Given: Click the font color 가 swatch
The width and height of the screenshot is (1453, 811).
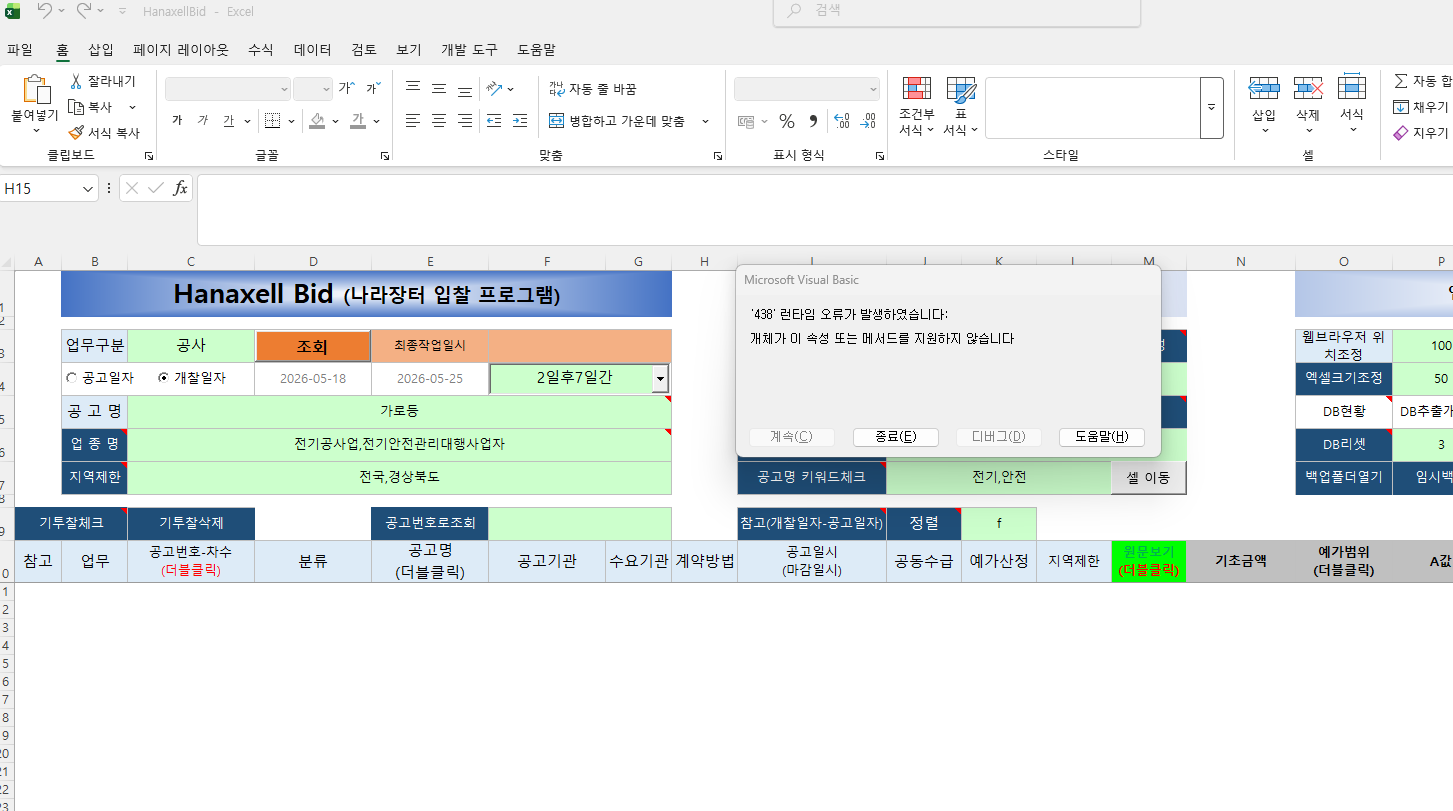Looking at the screenshot, I should pyautogui.click(x=358, y=121).
